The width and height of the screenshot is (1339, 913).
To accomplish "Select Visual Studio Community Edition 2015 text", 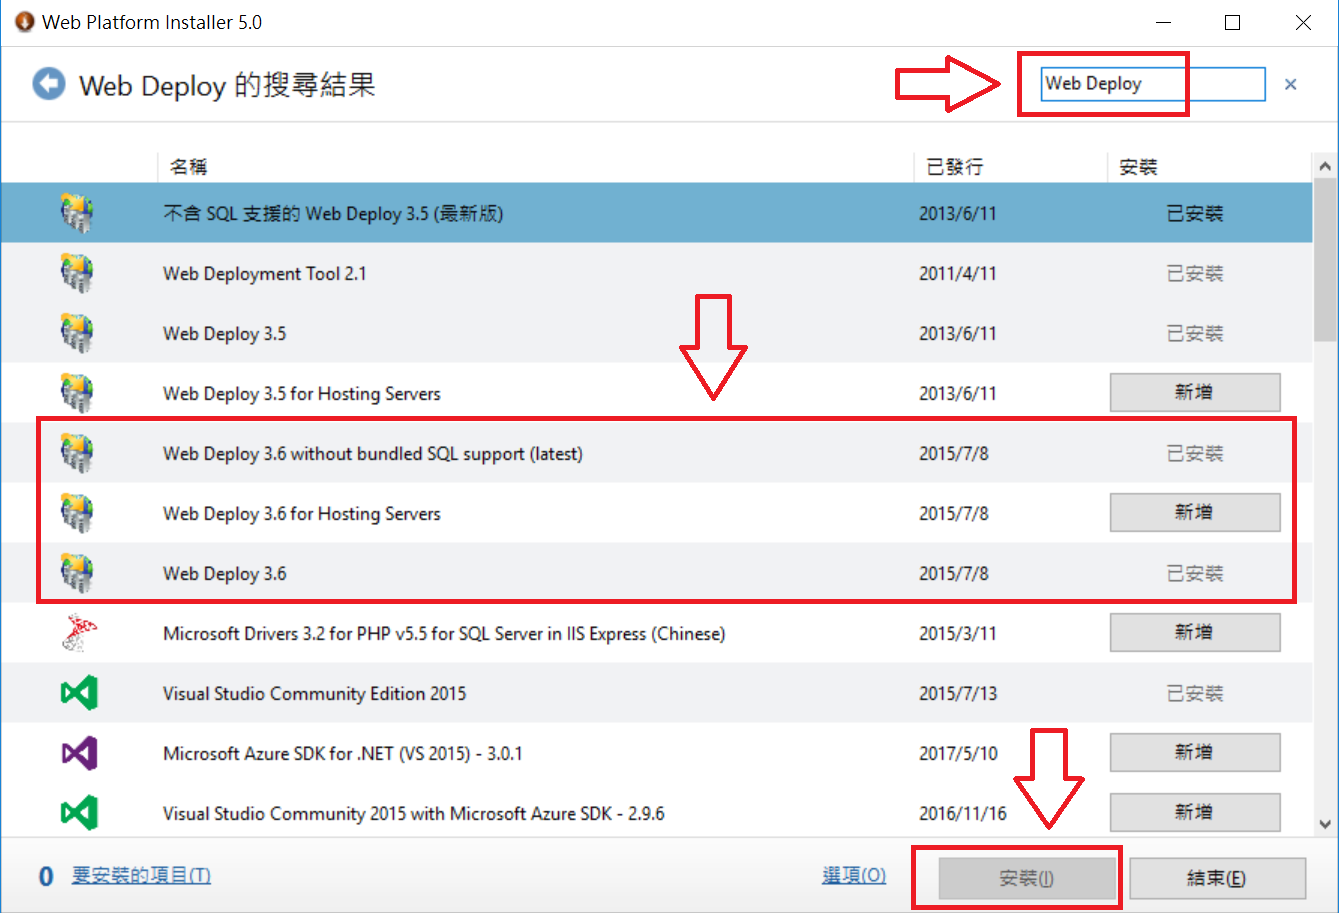I will pyautogui.click(x=315, y=693).
